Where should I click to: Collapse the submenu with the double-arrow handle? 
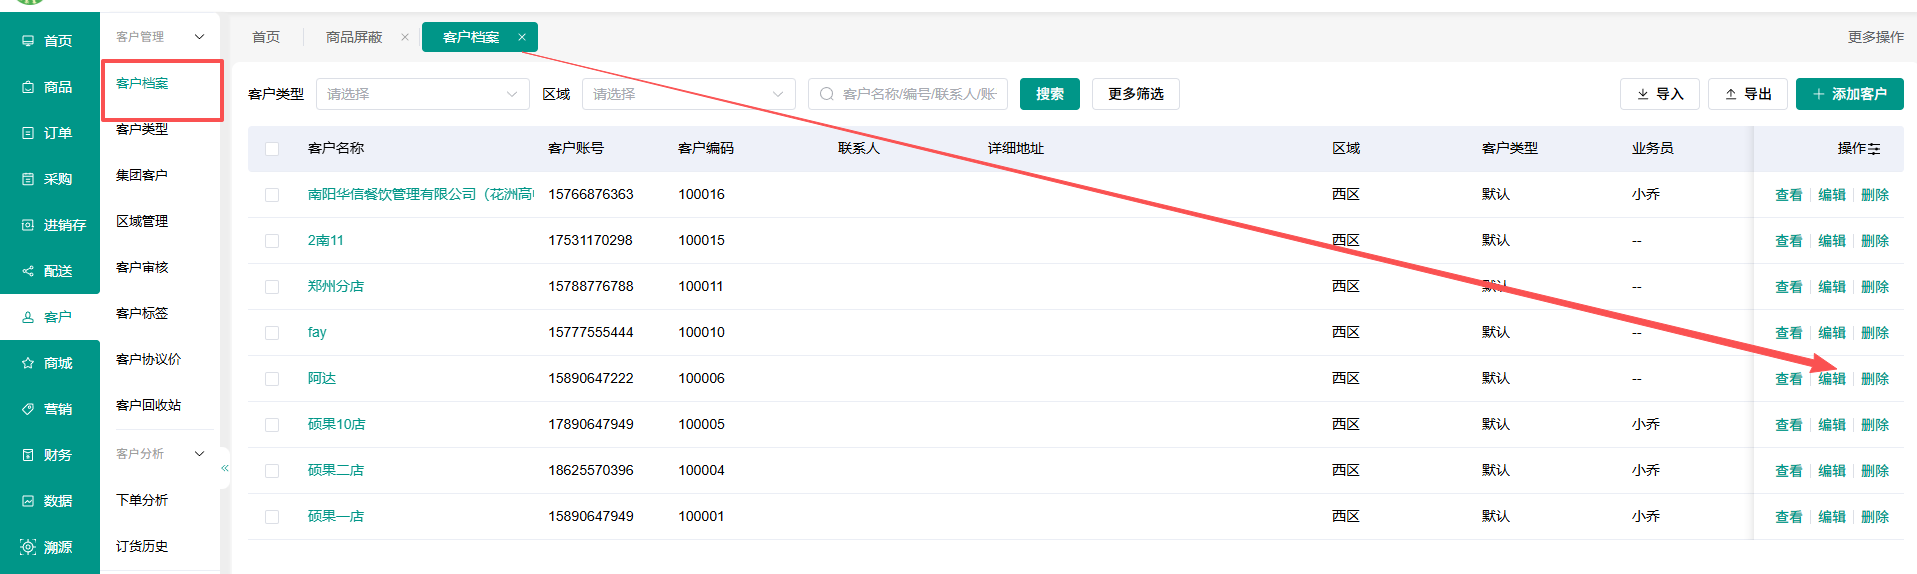(x=225, y=468)
